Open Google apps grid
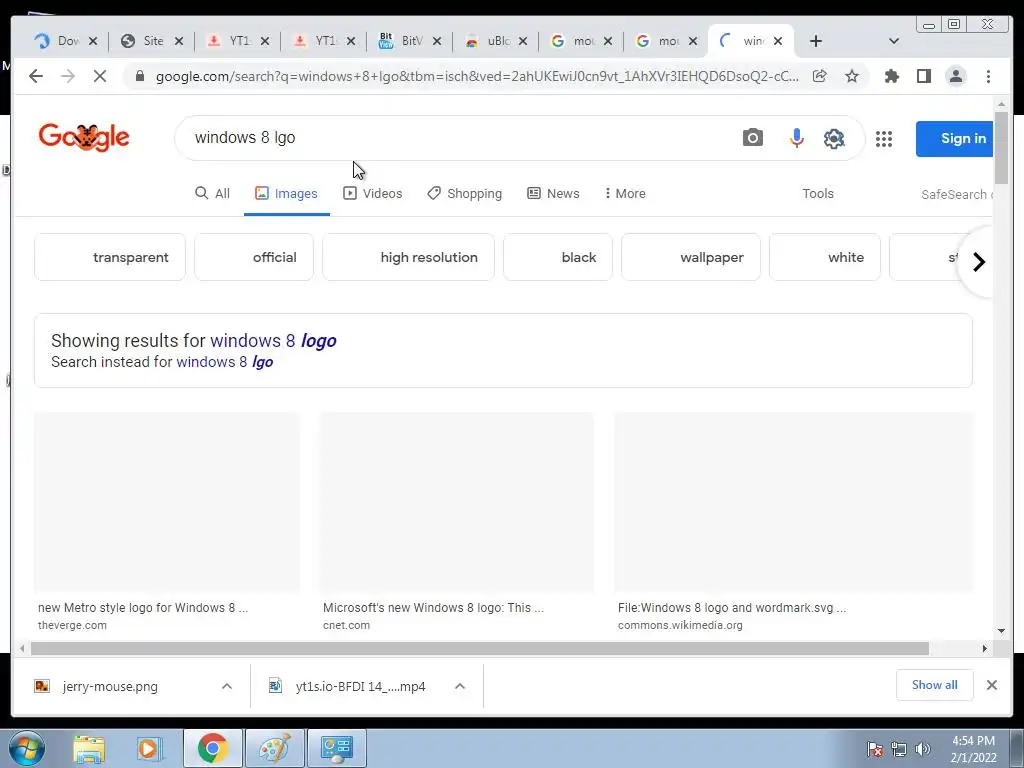The image size is (1024, 768). pos(884,138)
